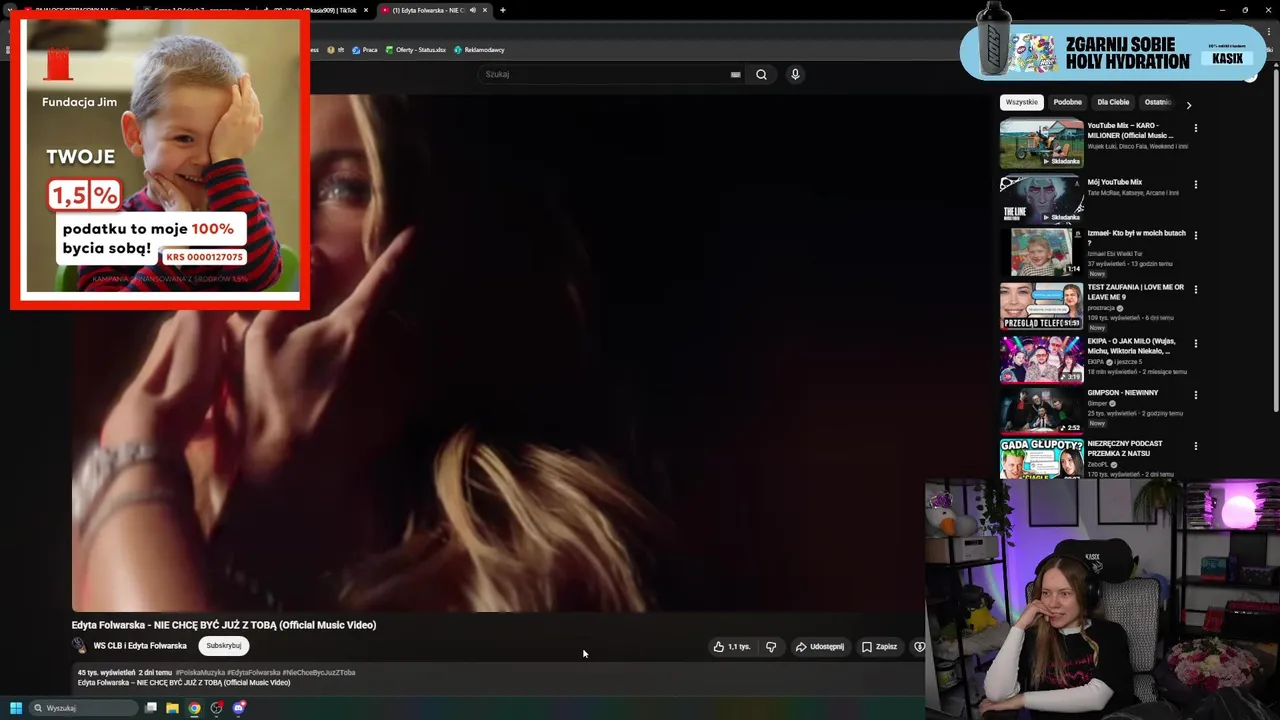This screenshot has width=1280, height=720.
Task: Open the Oferty - Status.xlsx bookmark
Action: [x=414, y=49]
